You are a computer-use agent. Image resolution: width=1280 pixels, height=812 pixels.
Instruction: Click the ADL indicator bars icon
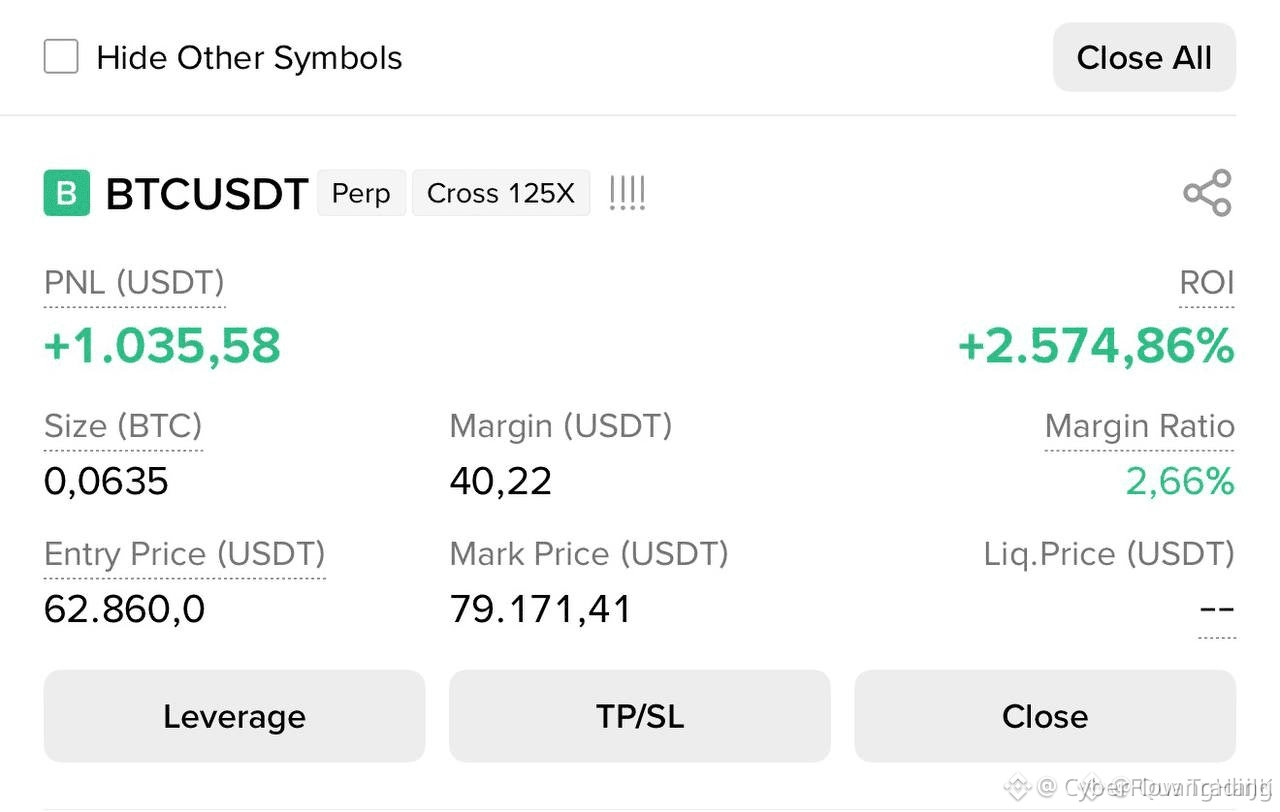627,193
